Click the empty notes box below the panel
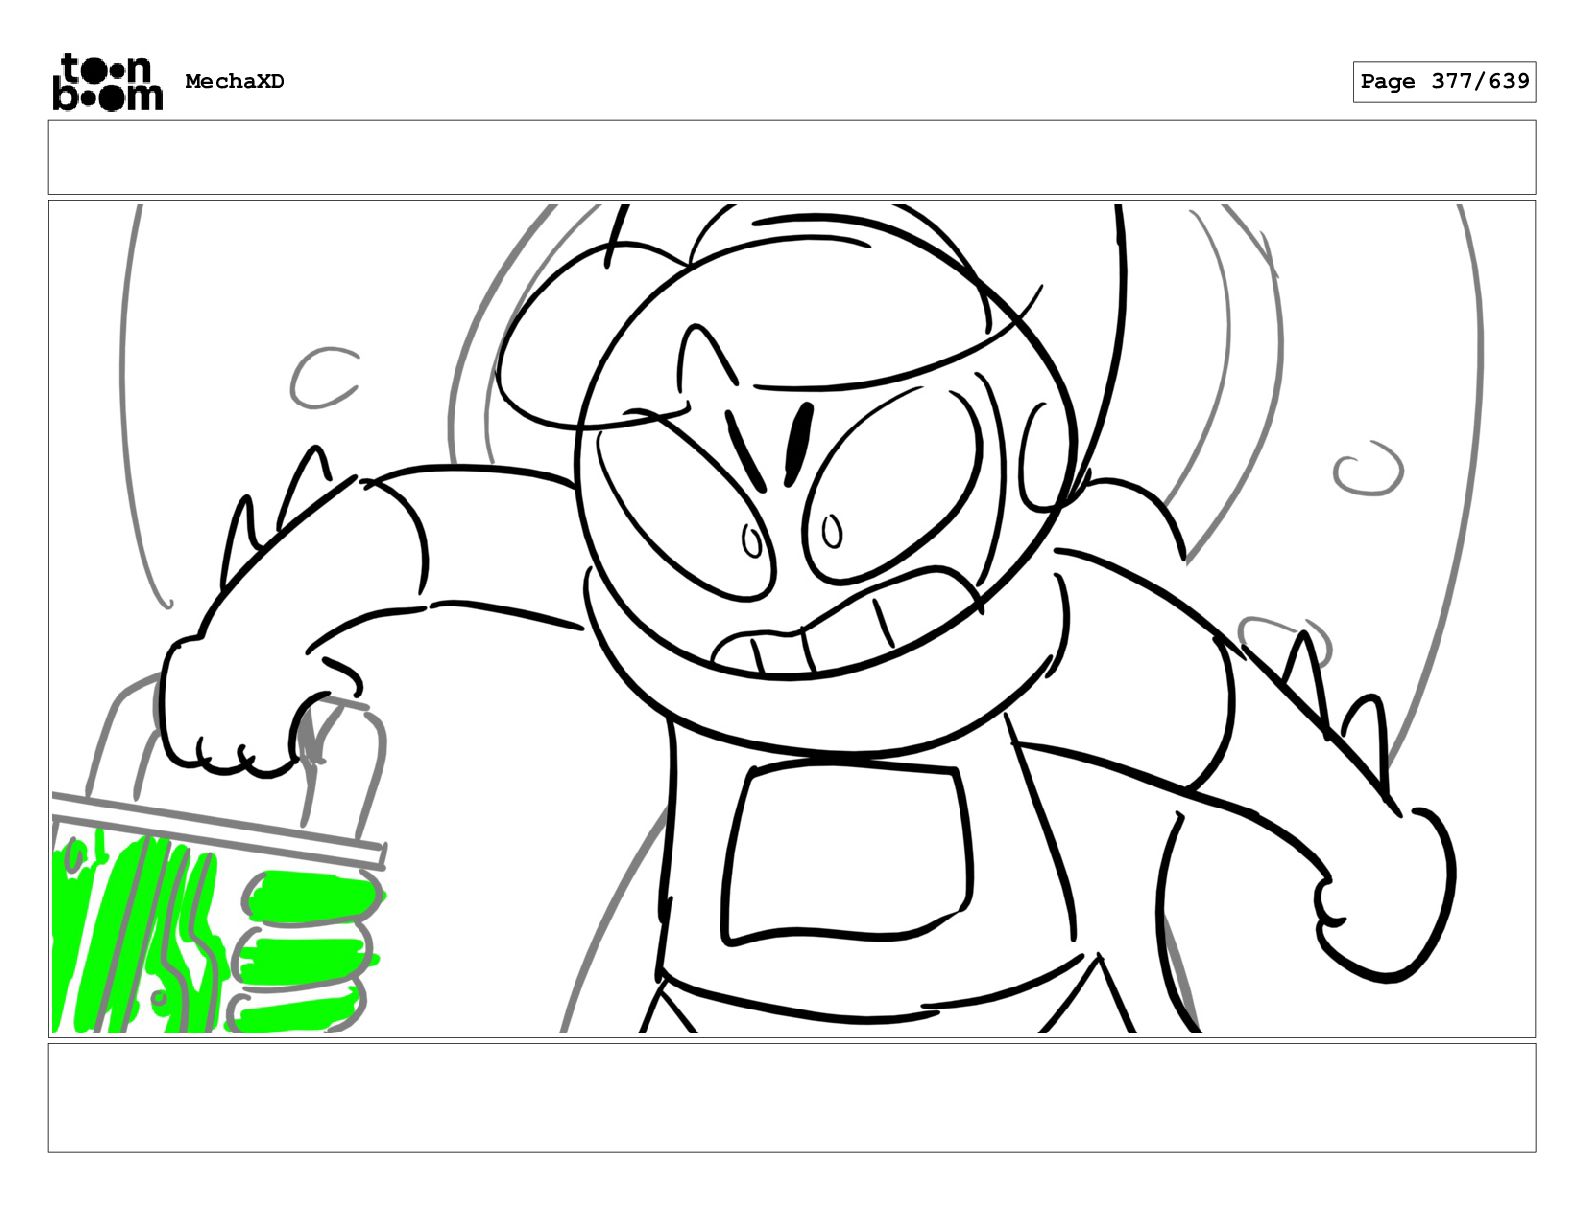Image resolution: width=1584 pixels, height=1224 pixels. coord(792,1098)
